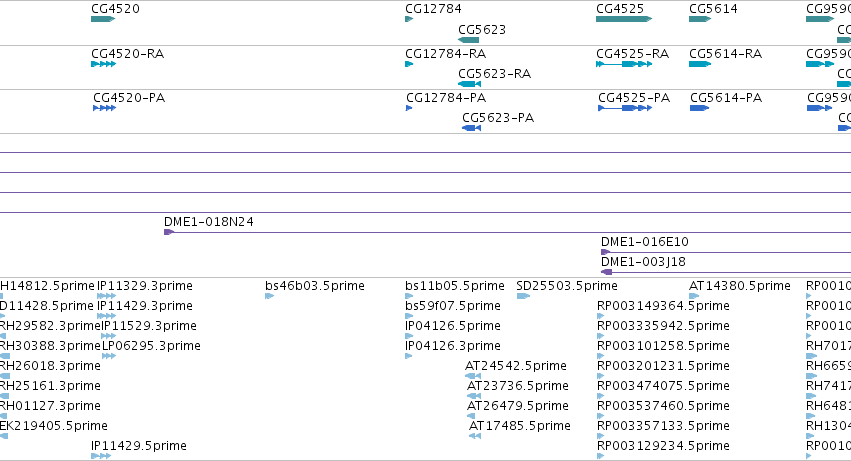Click the CG5614-PA protein glyph
This screenshot has width=851, height=461.
point(700,108)
